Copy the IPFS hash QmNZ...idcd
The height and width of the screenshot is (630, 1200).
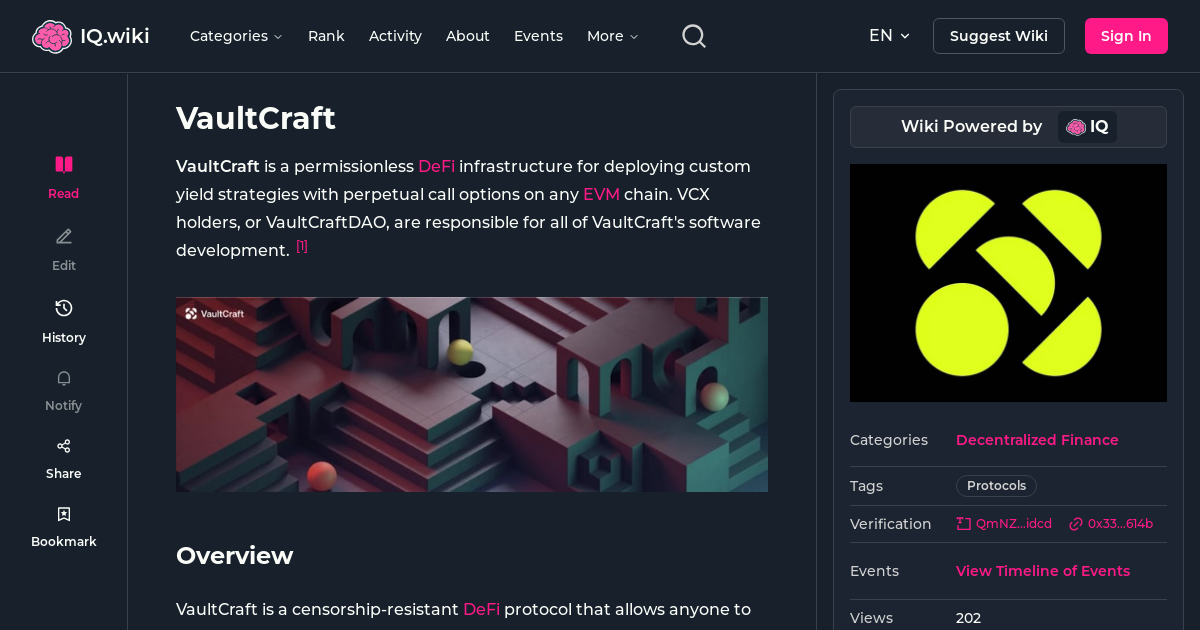coord(1004,523)
